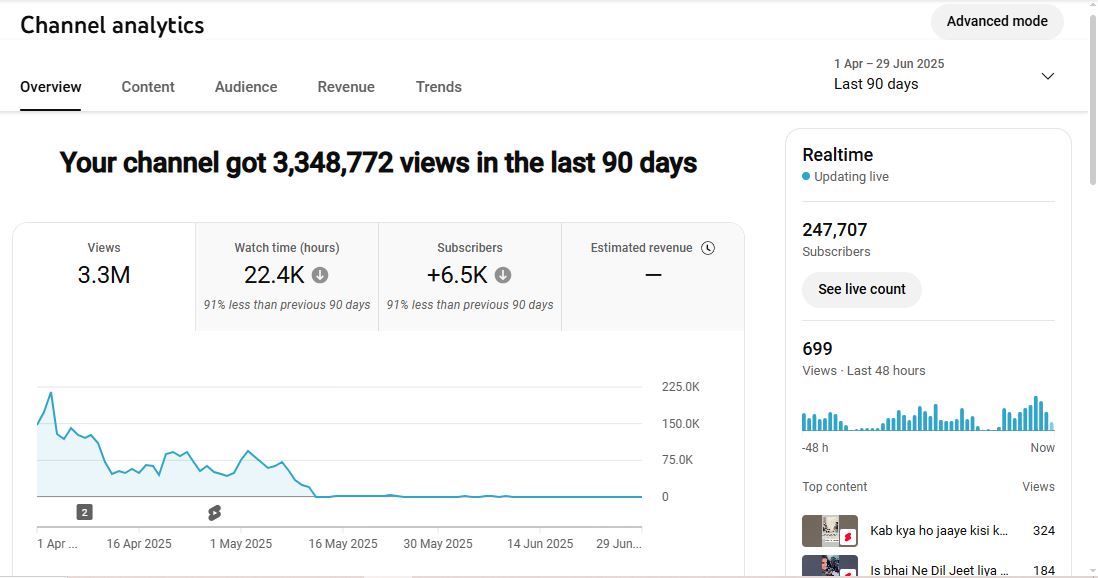Select the Estimated revenue metric card
The image size is (1098, 578).
pyautogui.click(x=653, y=276)
